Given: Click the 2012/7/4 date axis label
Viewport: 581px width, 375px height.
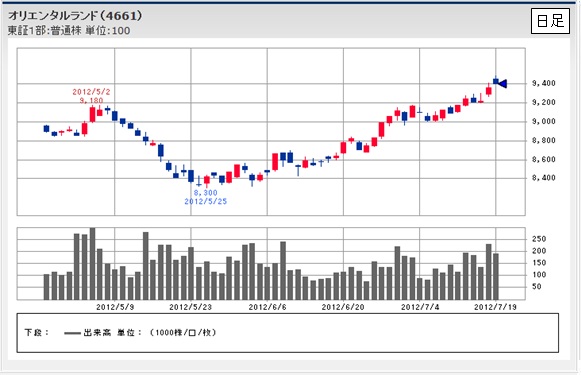Looking at the screenshot, I should pyautogui.click(x=420, y=307).
